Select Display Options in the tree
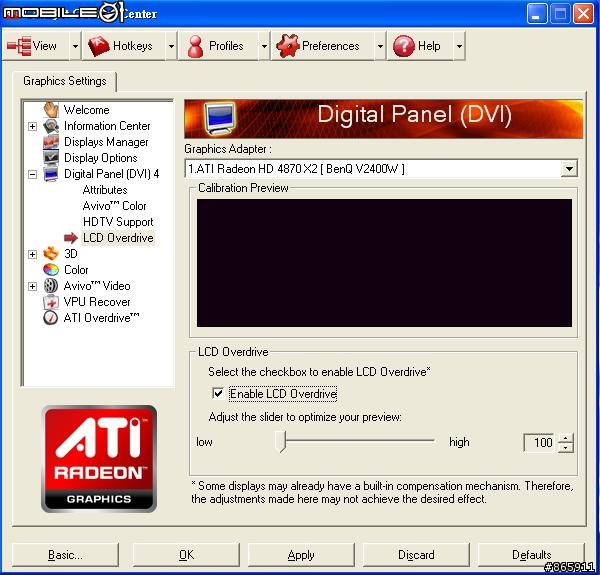Image resolution: width=600 pixels, height=575 pixels. pos(101,158)
